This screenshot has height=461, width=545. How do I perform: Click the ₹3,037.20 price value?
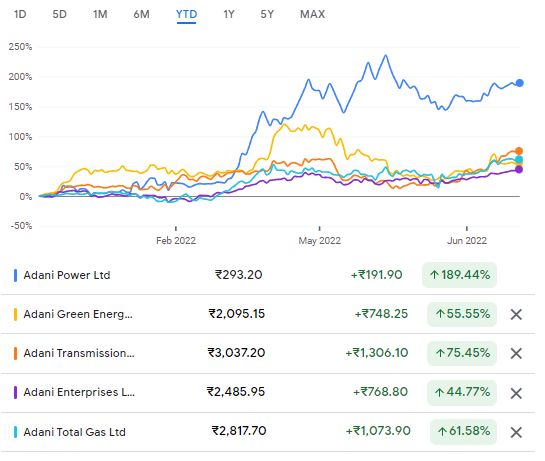coord(236,353)
